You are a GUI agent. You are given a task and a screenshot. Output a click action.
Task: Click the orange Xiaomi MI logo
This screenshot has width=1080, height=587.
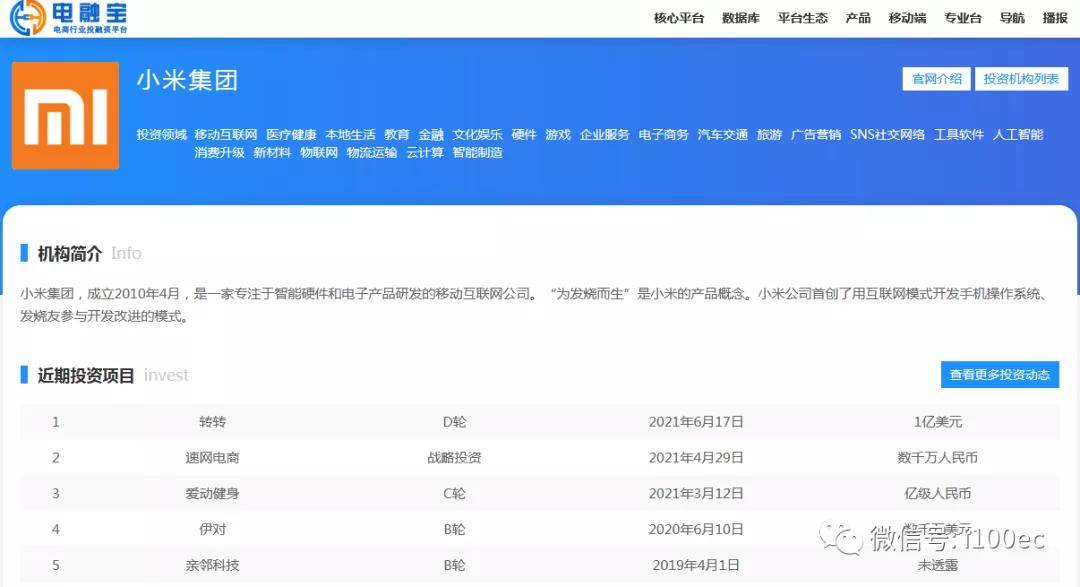coord(65,116)
